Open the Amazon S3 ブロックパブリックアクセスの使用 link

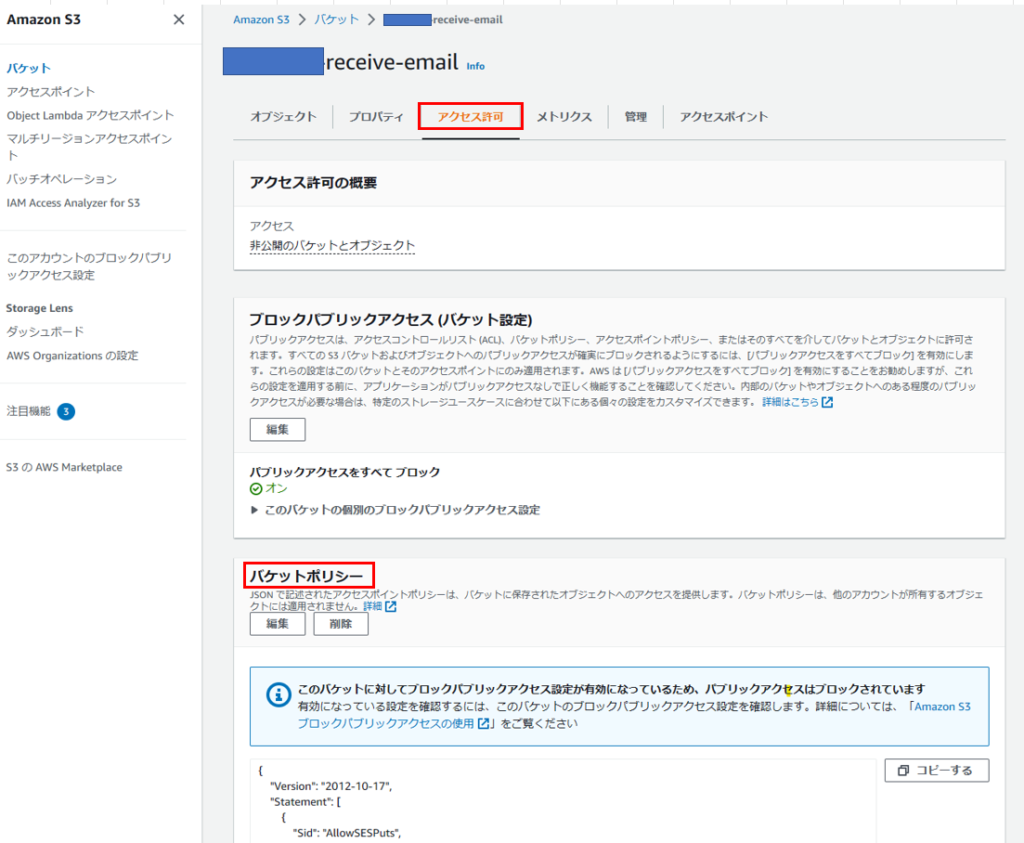click(x=634, y=715)
